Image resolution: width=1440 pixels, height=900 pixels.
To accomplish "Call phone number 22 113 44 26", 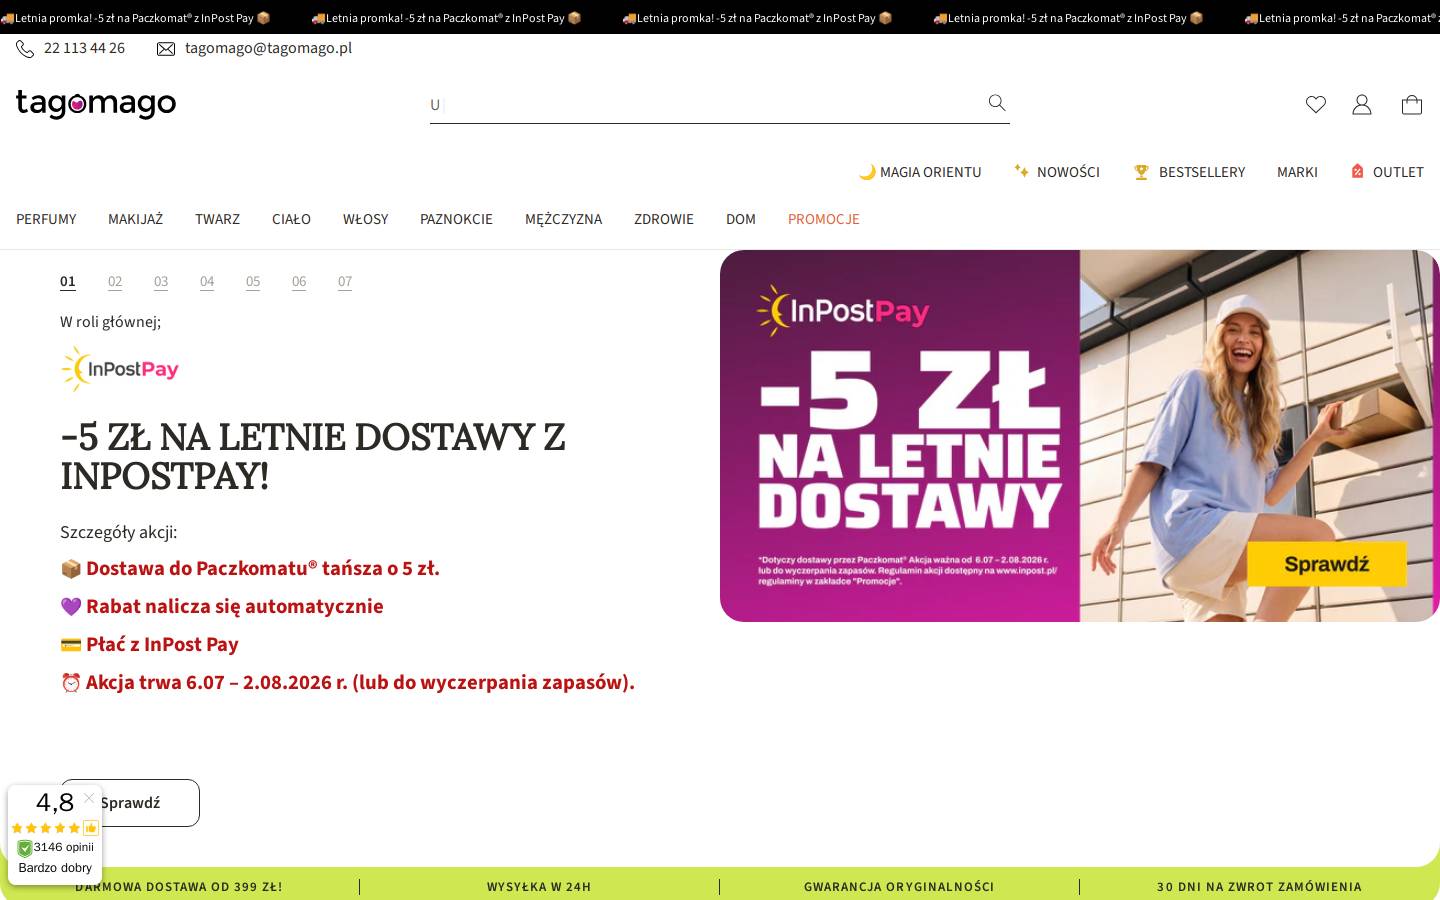I will tap(84, 48).
